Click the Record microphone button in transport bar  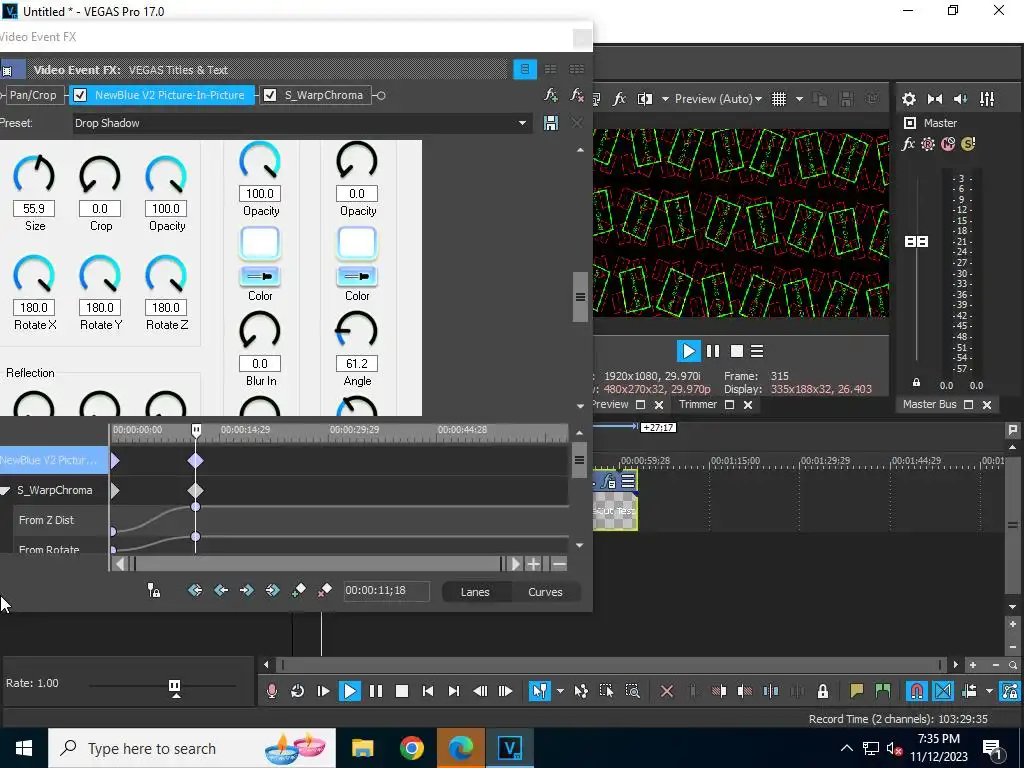pyautogui.click(x=272, y=691)
